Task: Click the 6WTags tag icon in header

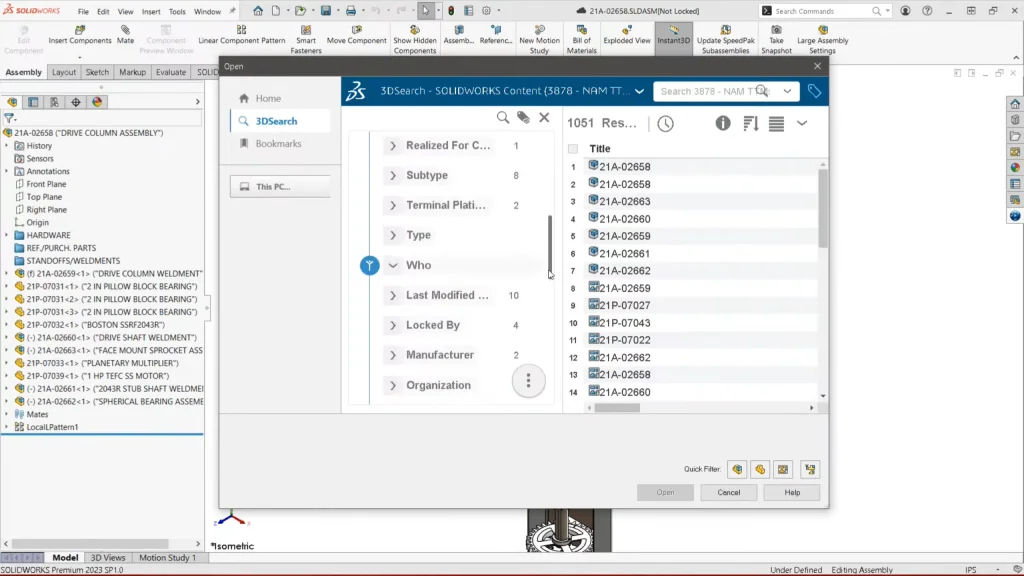Action: point(814,91)
